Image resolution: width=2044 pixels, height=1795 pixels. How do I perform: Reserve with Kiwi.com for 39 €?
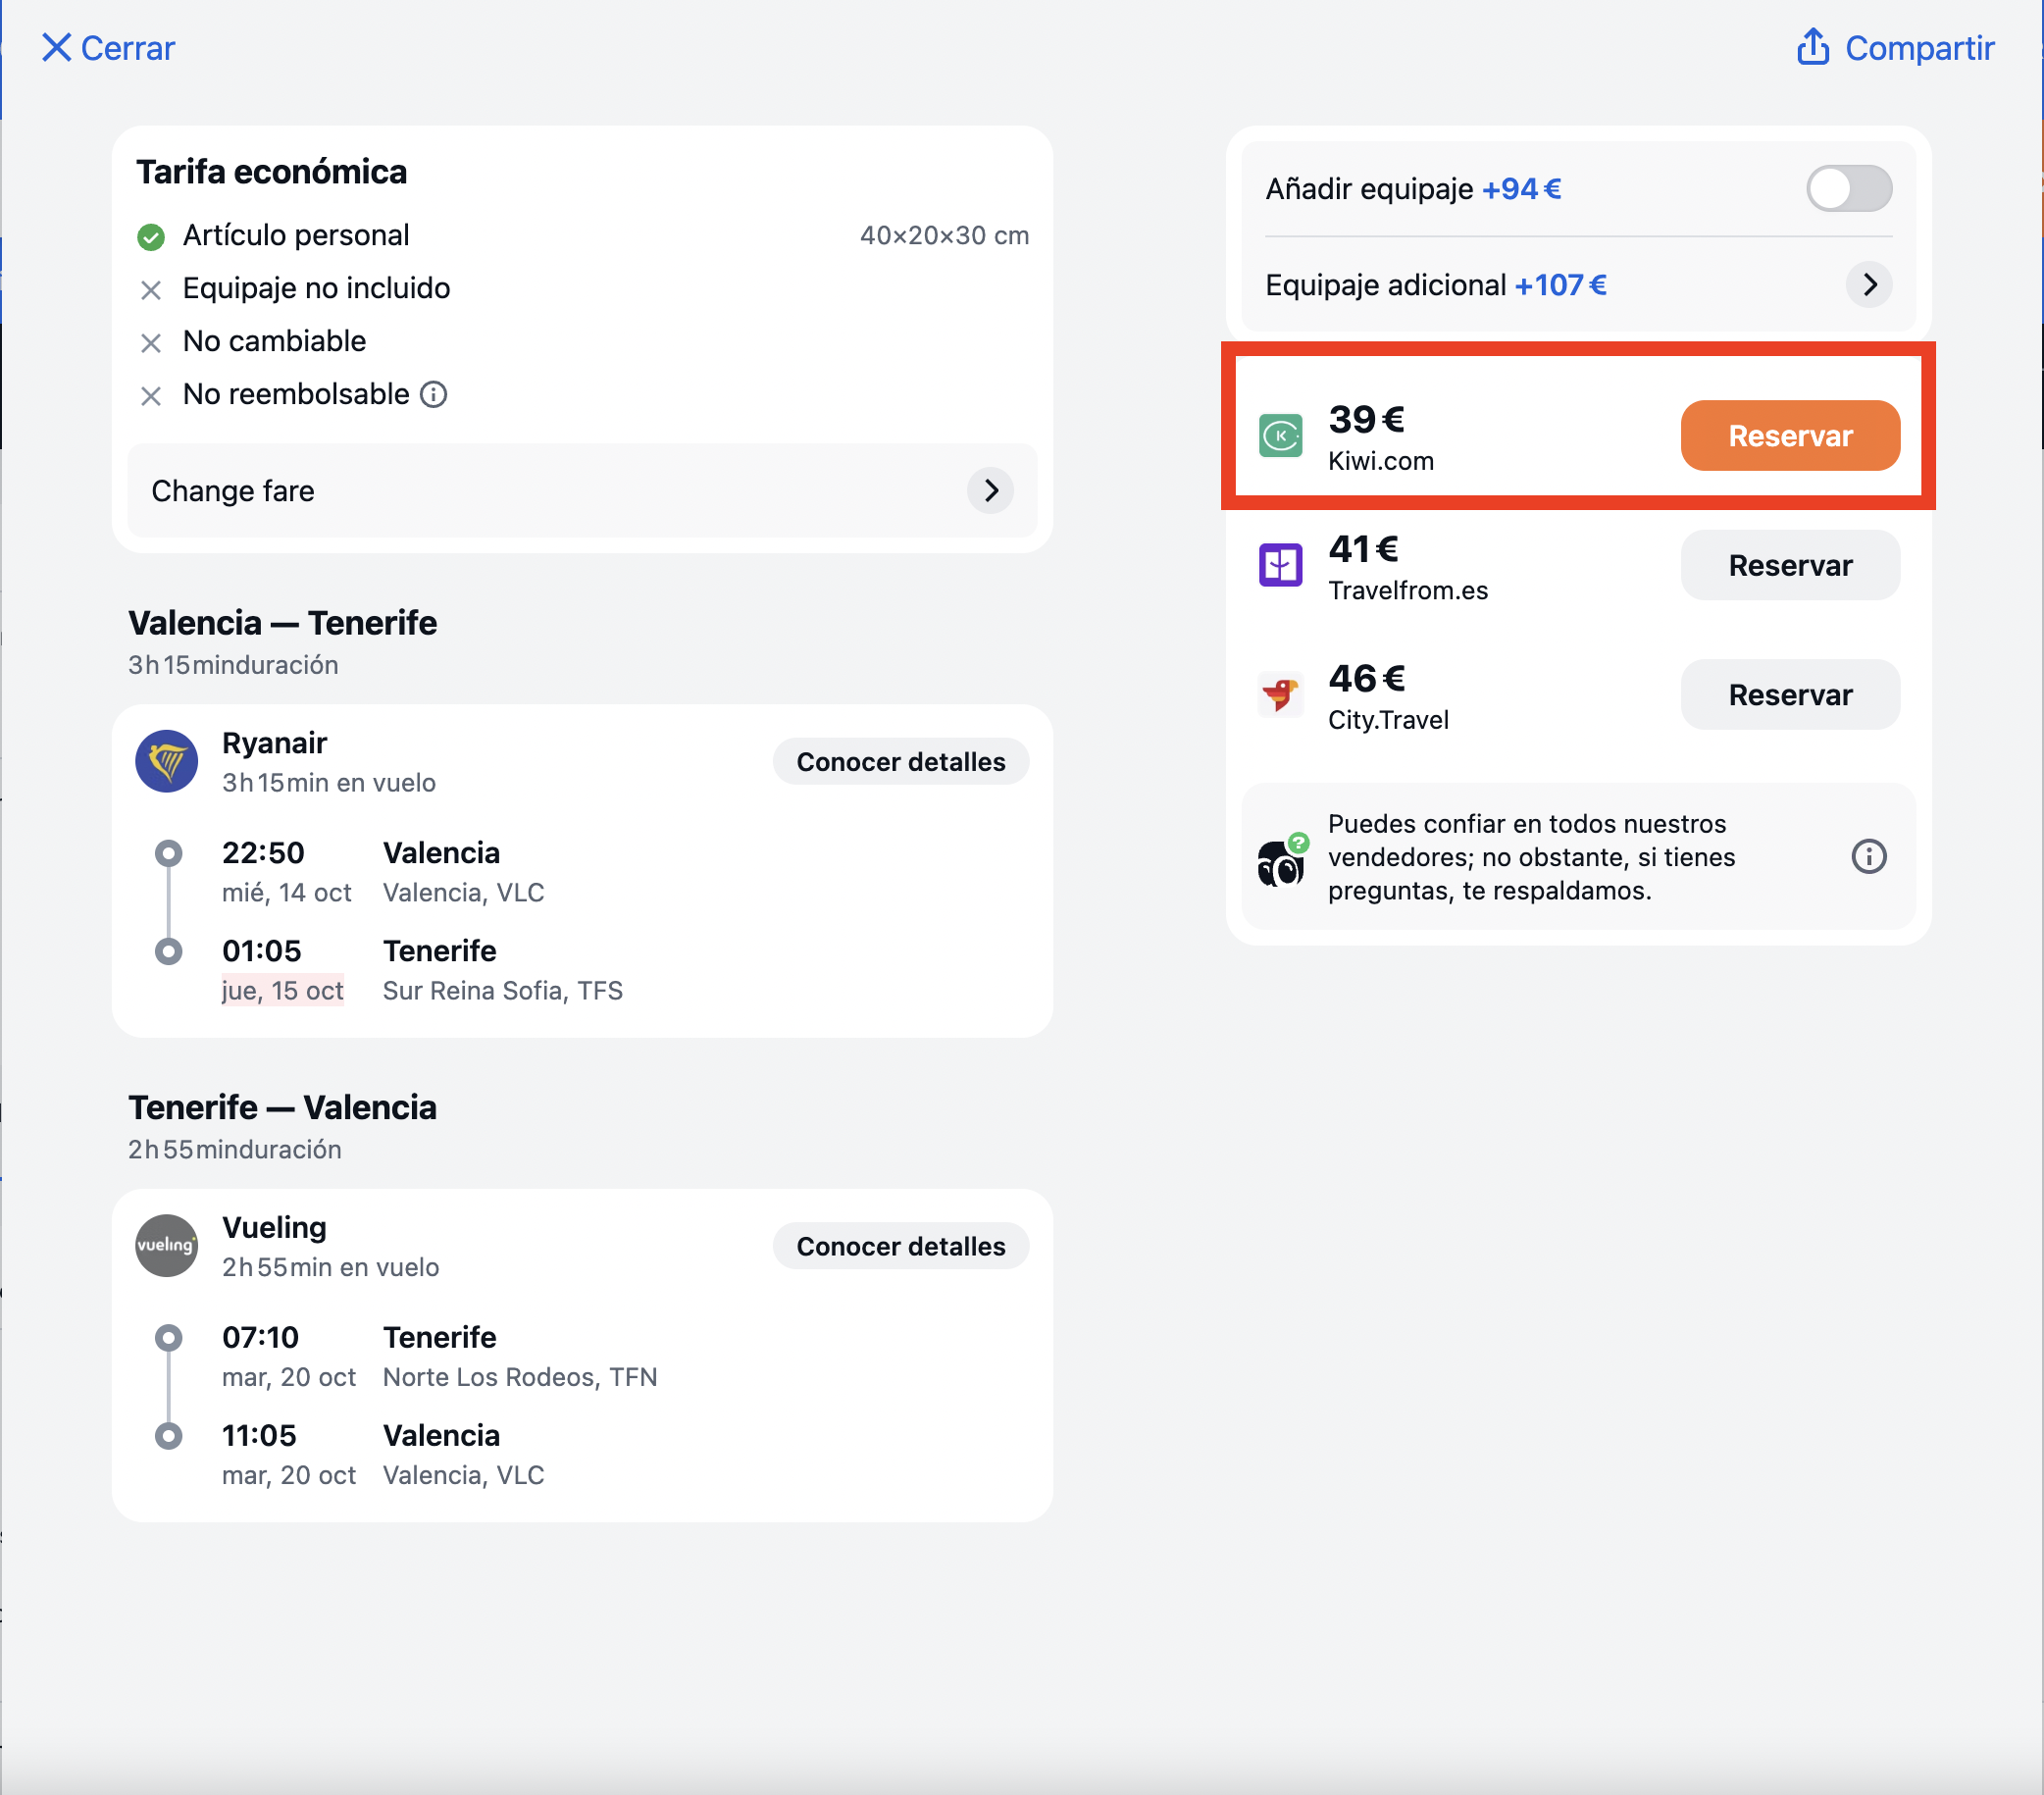coord(1790,435)
